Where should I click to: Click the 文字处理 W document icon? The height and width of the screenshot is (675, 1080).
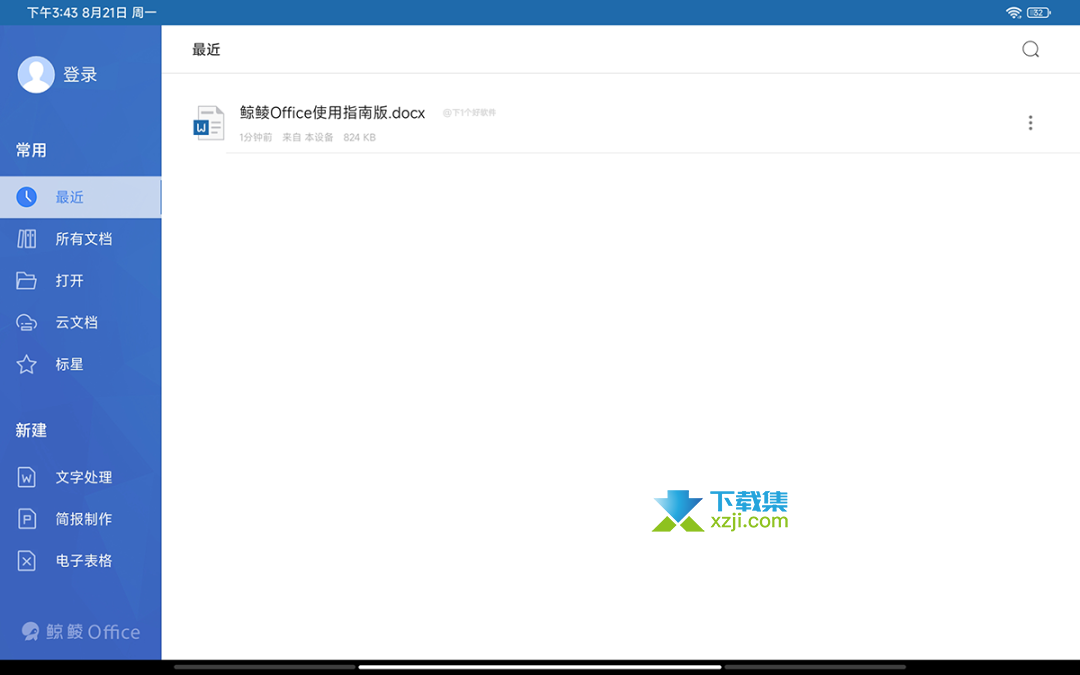pos(26,477)
